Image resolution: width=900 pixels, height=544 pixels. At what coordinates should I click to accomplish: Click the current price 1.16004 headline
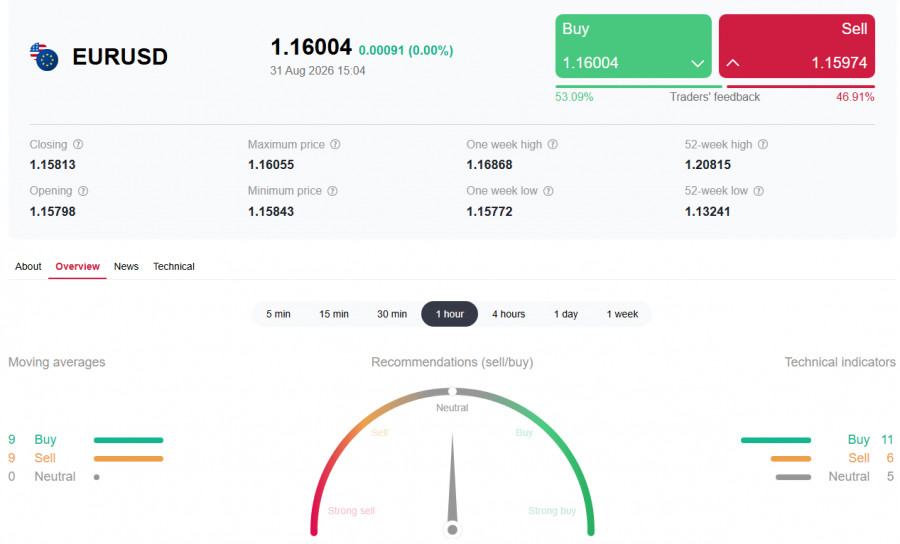[311, 47]
